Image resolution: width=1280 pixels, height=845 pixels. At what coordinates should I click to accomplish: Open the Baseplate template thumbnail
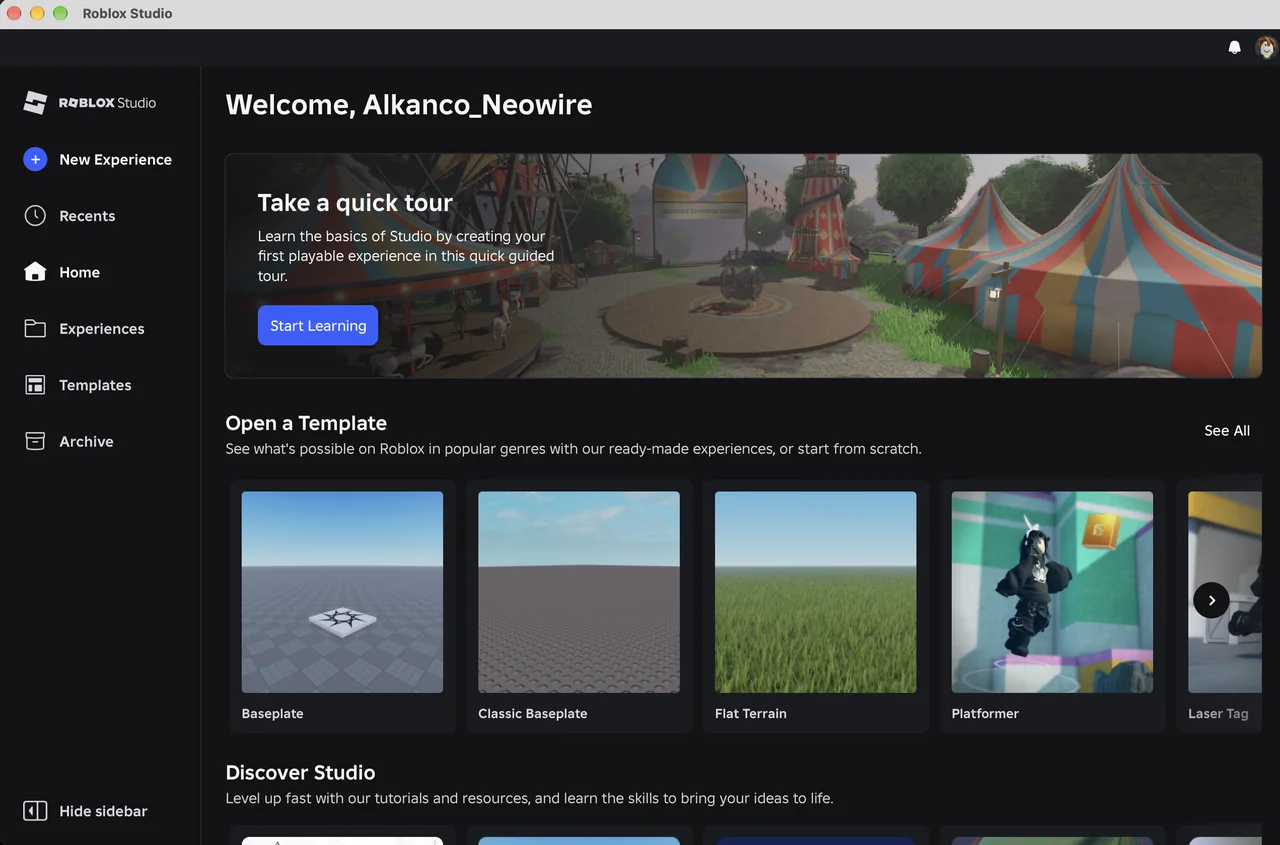tap(342, 592)
